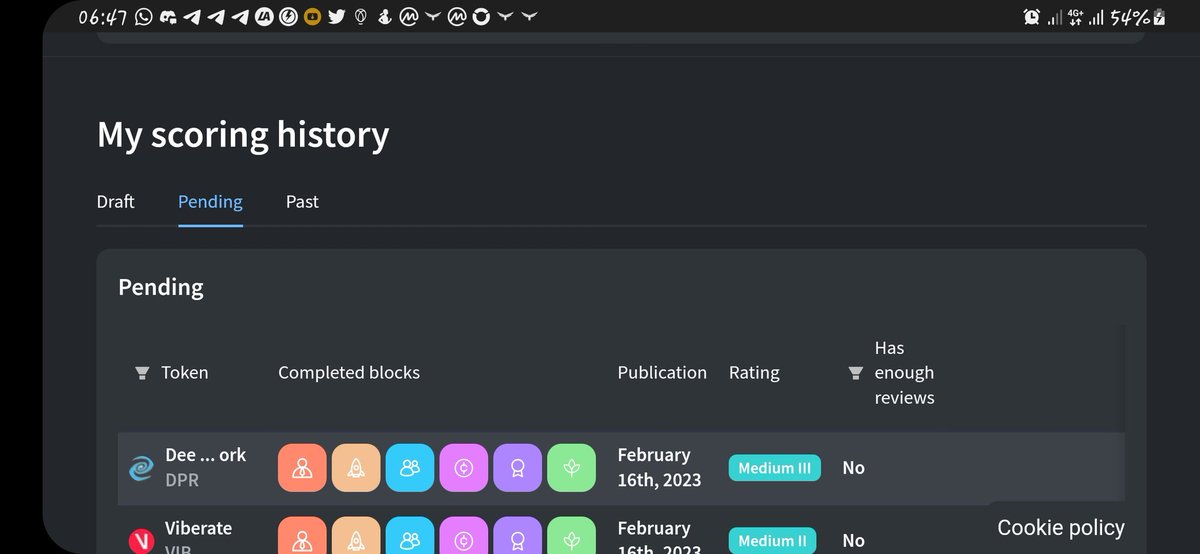
Task: Click the Token column header label
Action: [185, 373]
